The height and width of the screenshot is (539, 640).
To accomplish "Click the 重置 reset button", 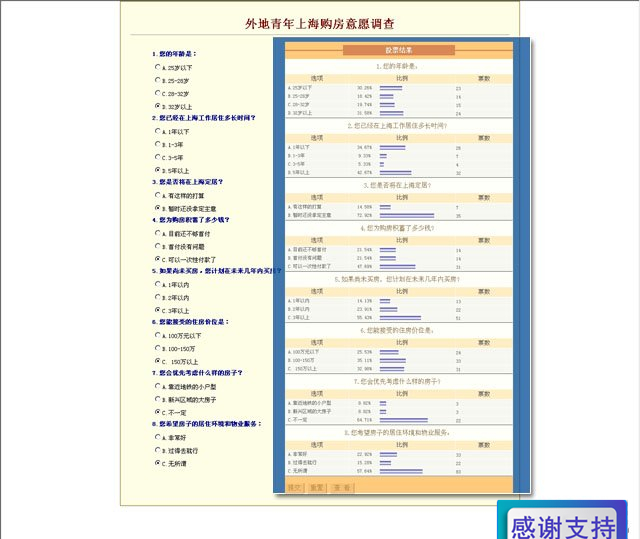I will point(317,488).
